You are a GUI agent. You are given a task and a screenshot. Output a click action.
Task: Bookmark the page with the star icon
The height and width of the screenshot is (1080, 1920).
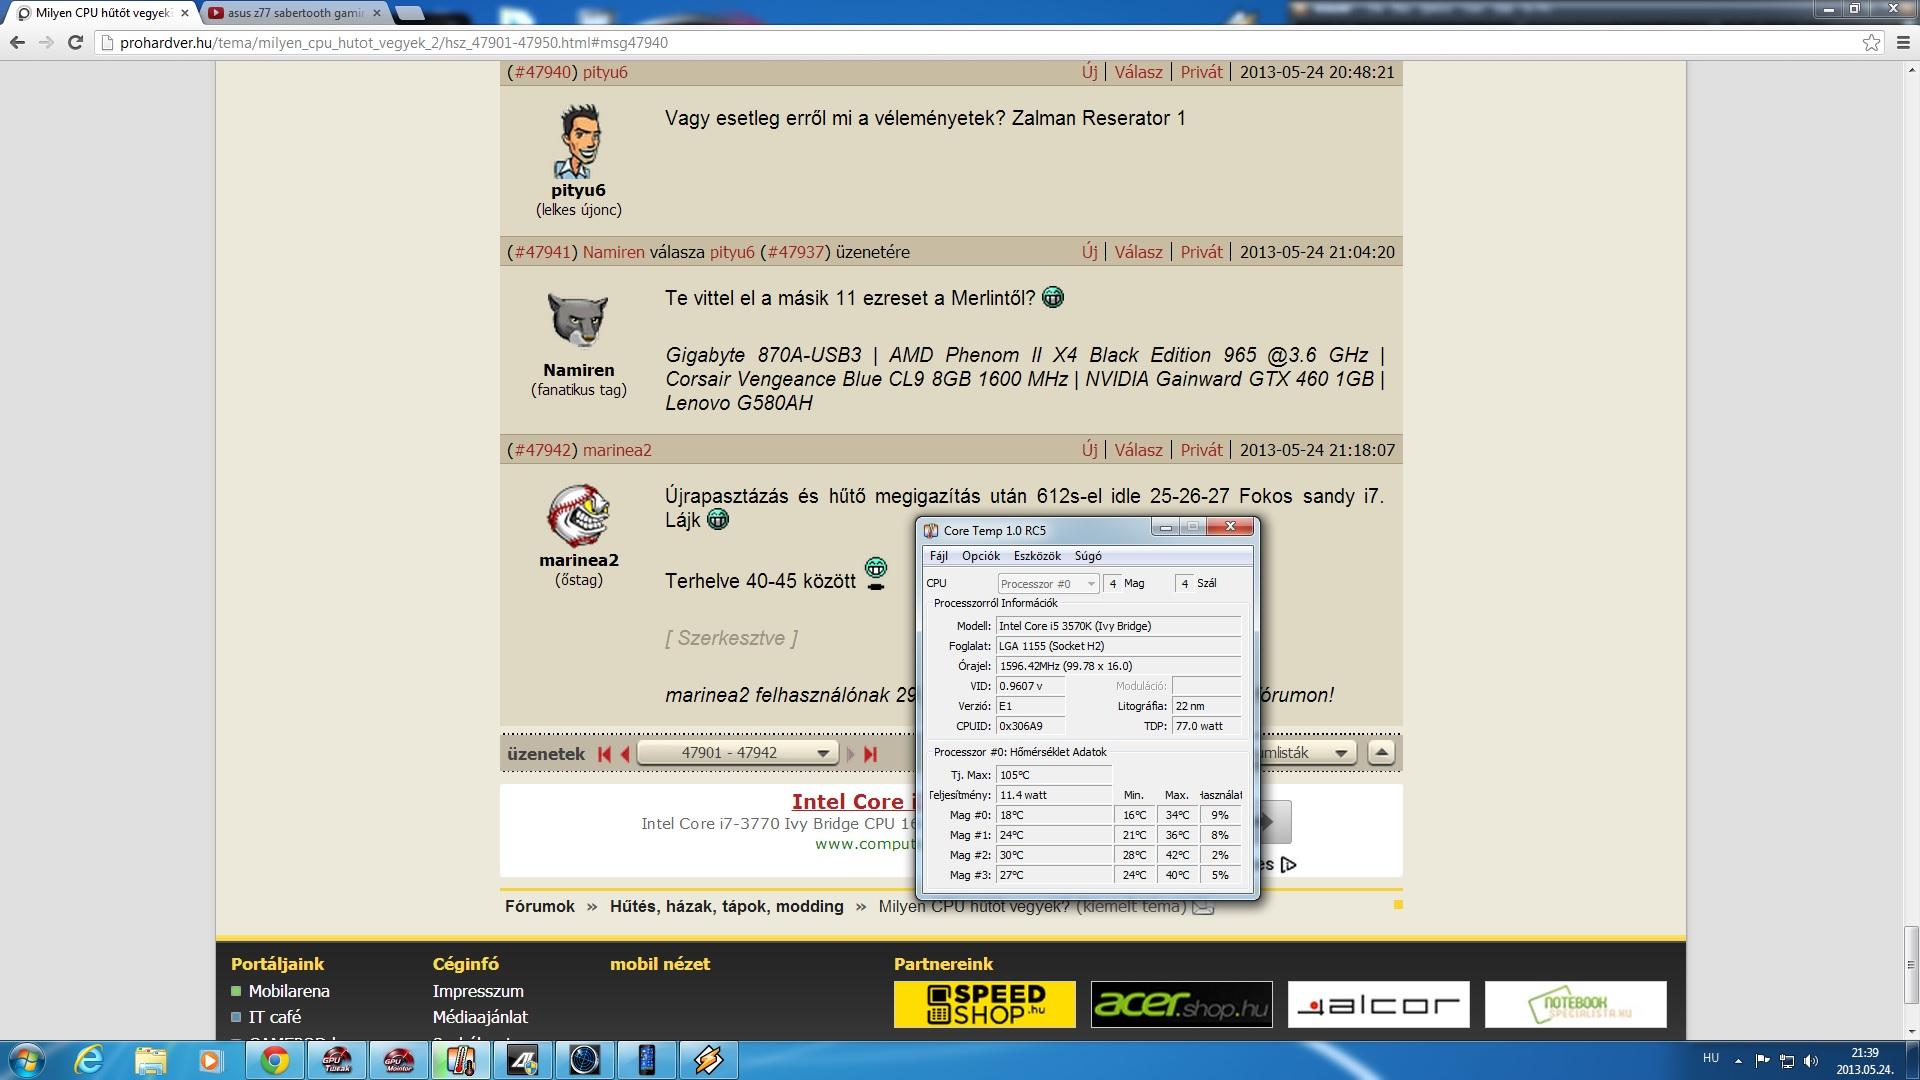pyautogui.click(x=1871, y=42)
